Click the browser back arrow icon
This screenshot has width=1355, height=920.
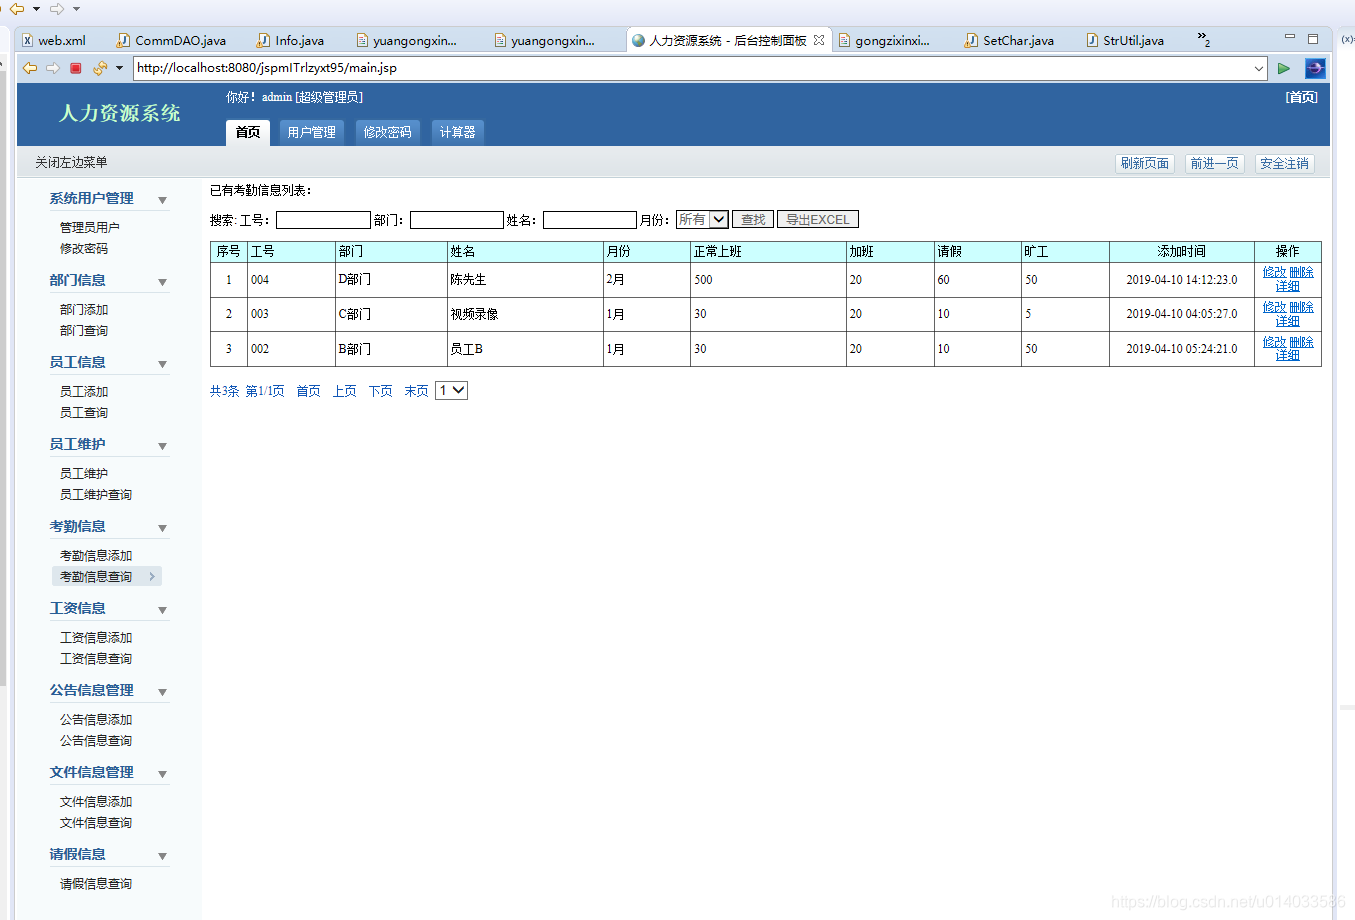(30, 68)
